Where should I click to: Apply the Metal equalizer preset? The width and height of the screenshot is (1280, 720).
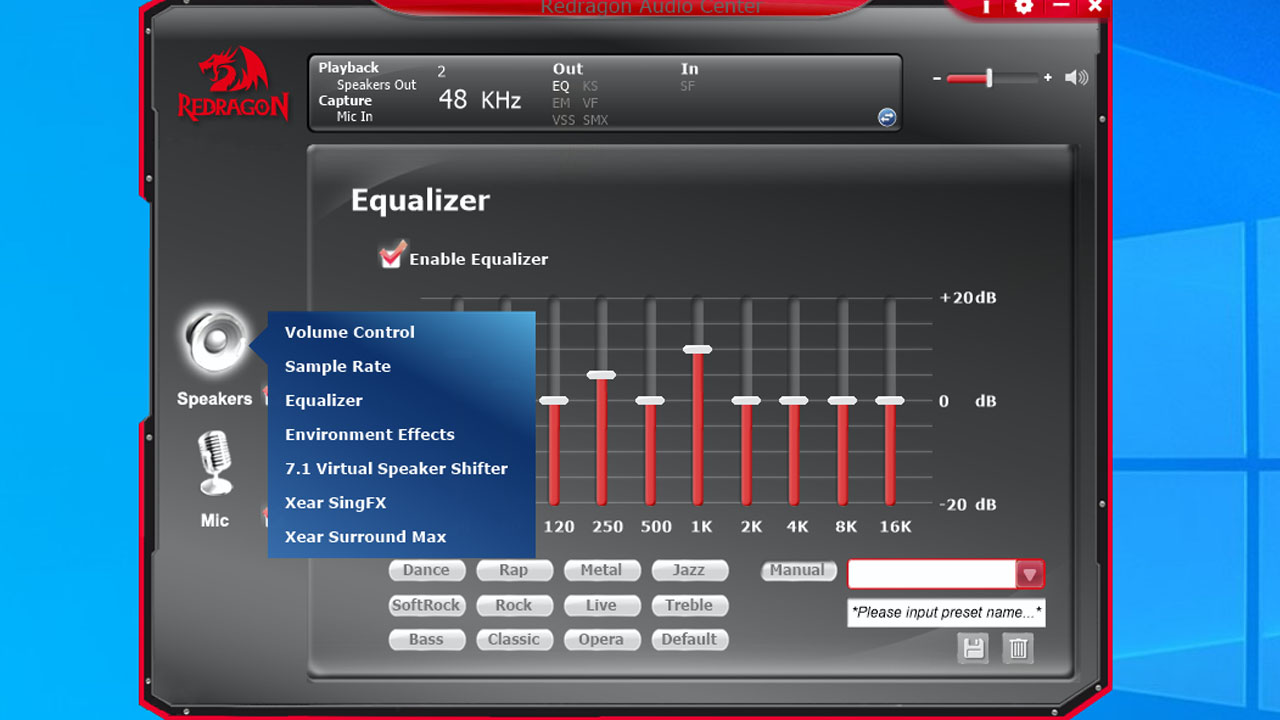[x=601, y=570]
